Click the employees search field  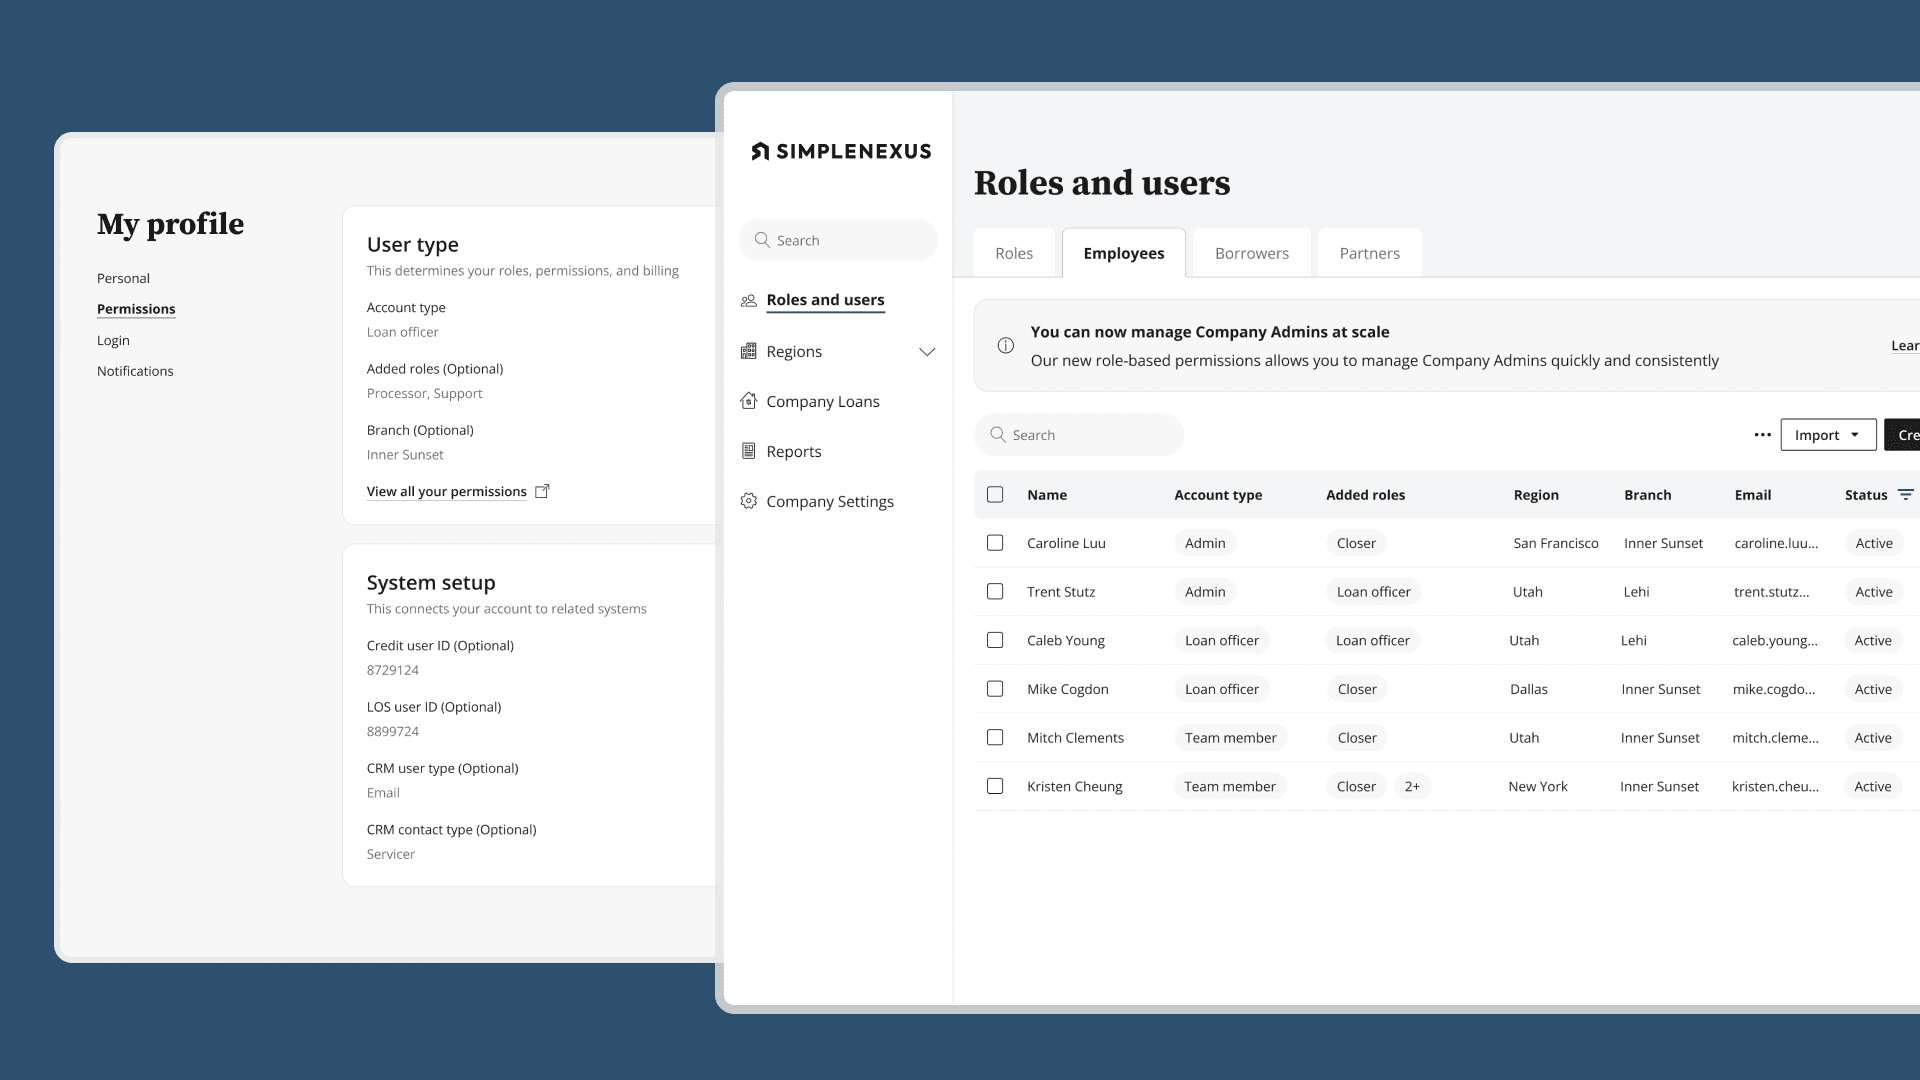(x=1078, y=434)
